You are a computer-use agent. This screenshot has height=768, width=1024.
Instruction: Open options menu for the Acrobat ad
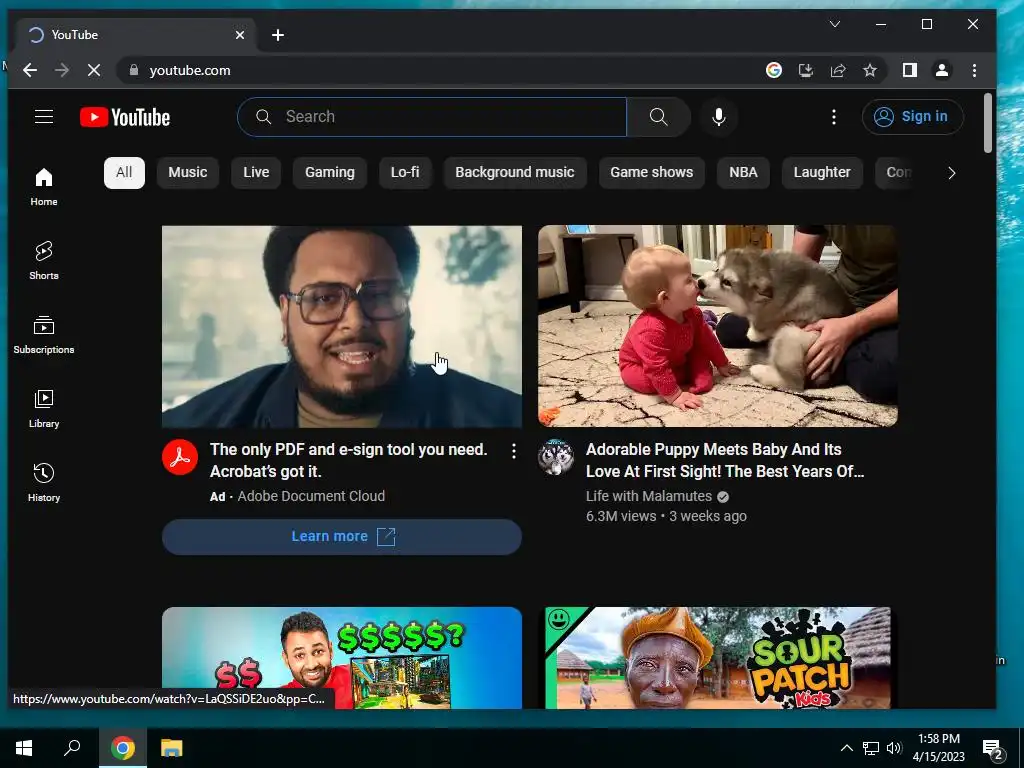coord(514,451)
